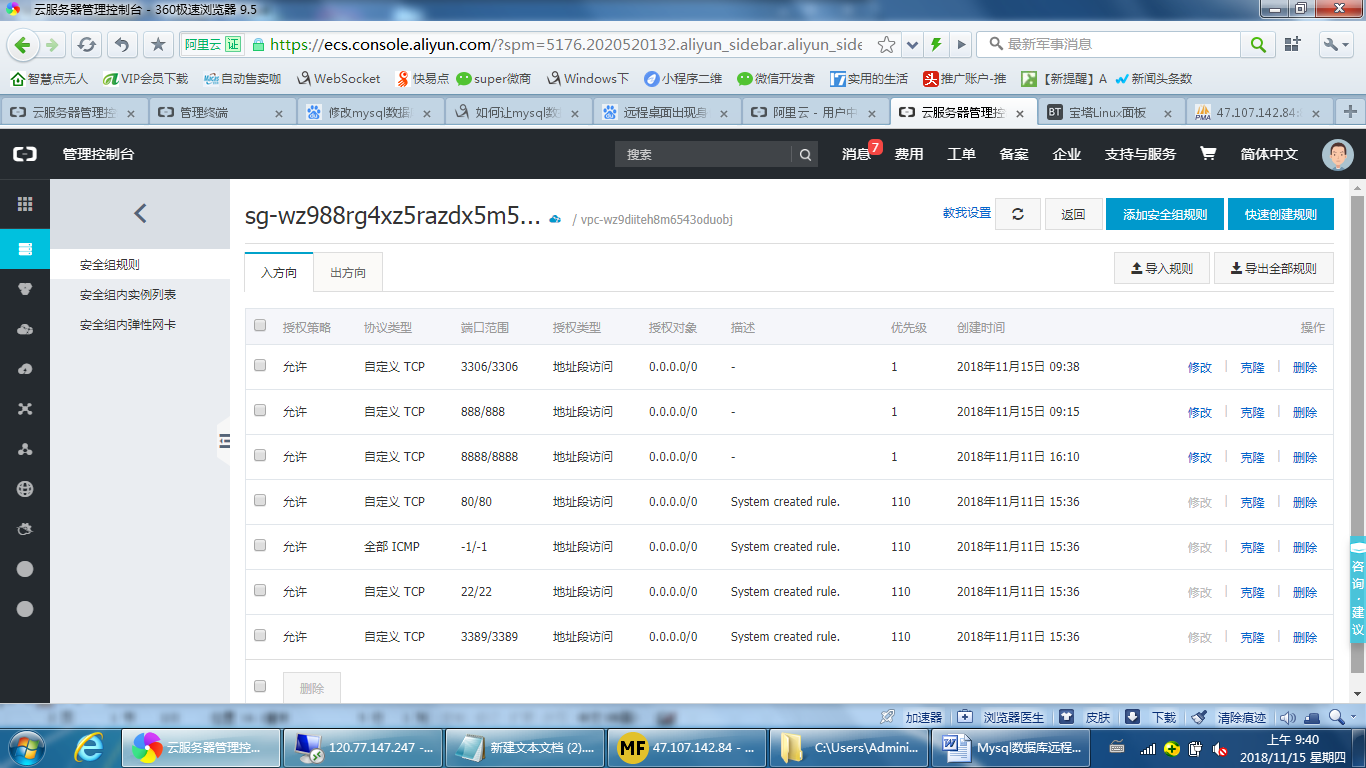Click the cloud icon next to the security group name

pyautogui.click(x=555, y=219)
